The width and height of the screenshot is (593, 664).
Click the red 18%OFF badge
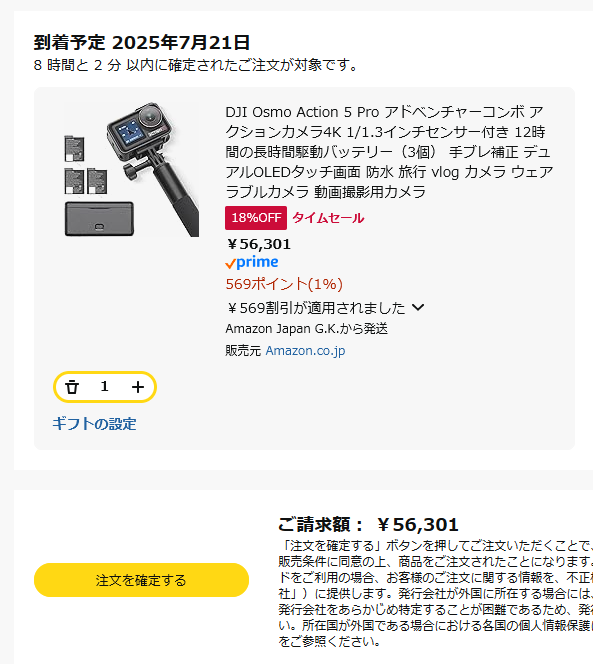[256, 218]
